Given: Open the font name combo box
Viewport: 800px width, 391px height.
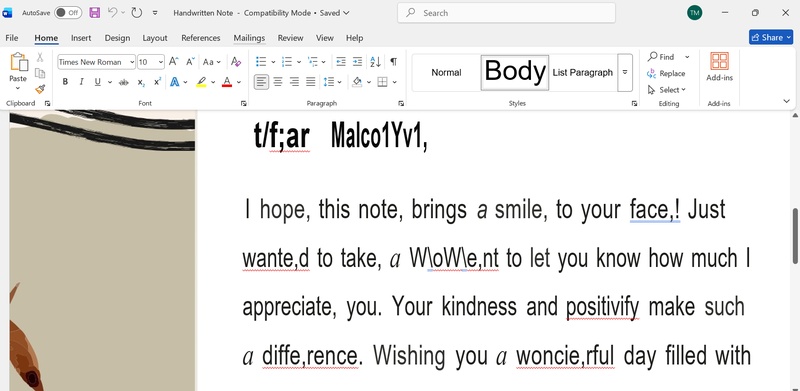Looking at the screenshot, I should 96,62.
